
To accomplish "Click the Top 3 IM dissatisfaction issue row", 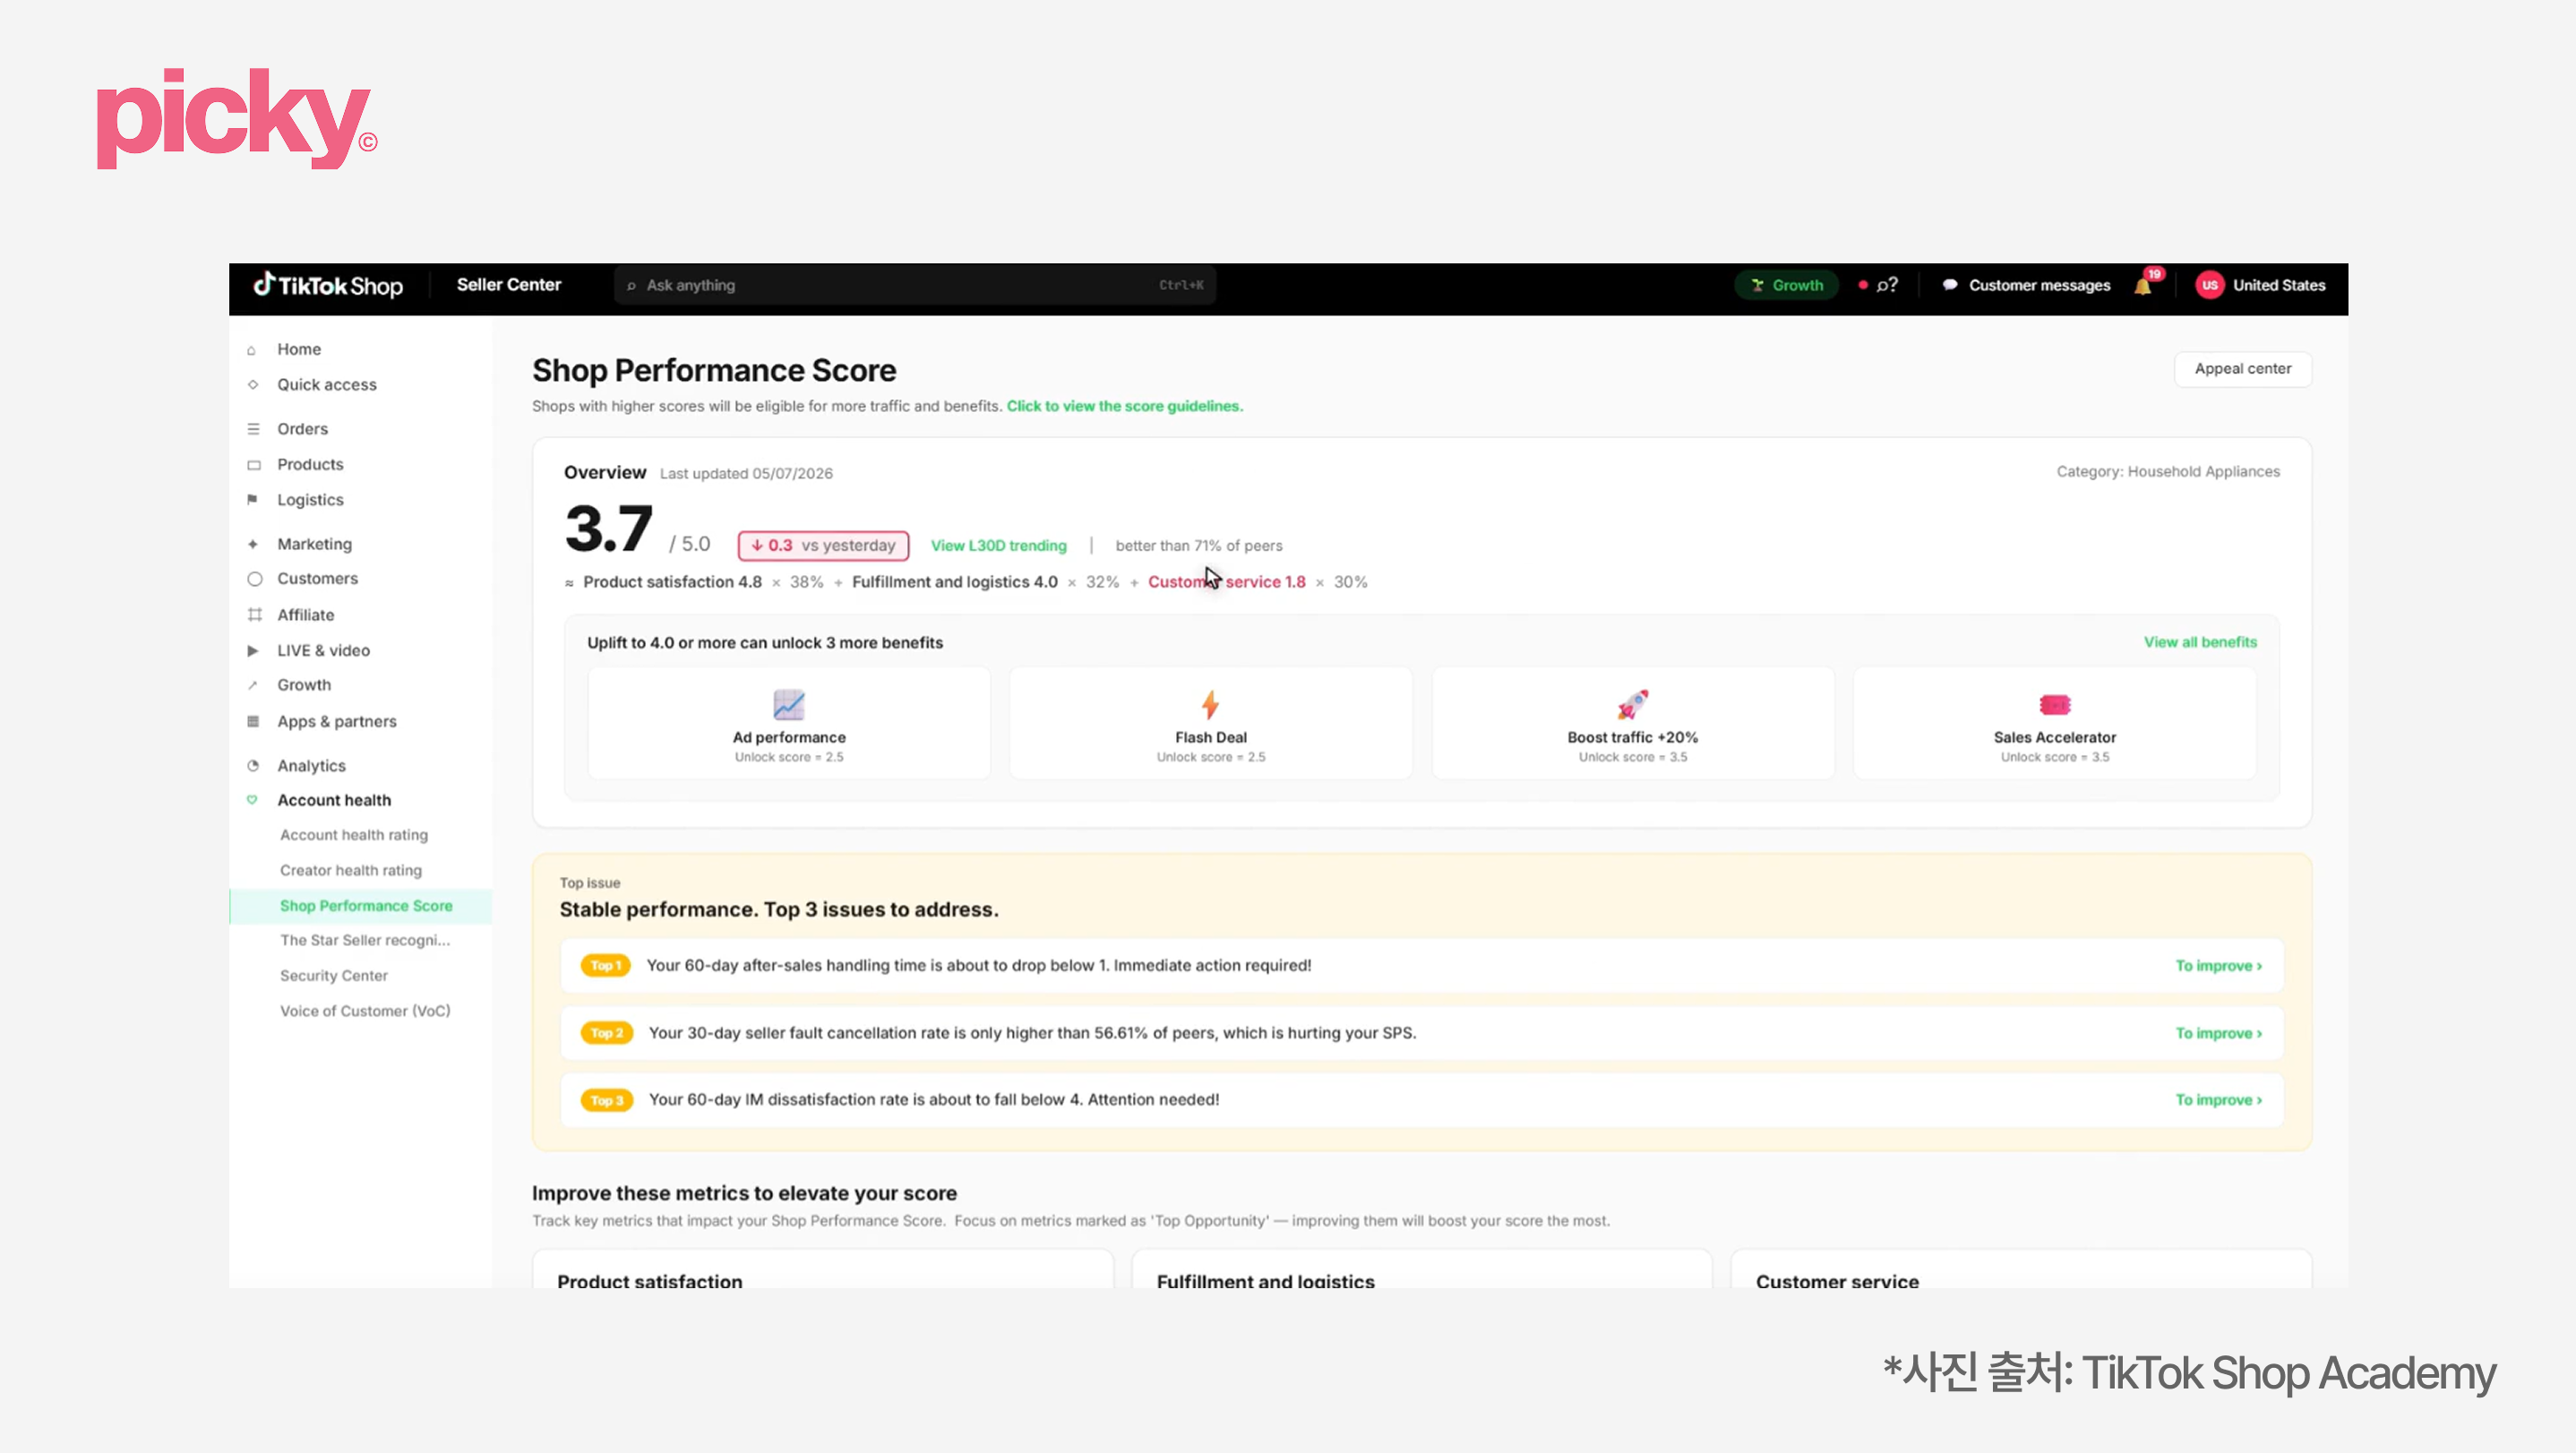I will click(1422, 1100).
